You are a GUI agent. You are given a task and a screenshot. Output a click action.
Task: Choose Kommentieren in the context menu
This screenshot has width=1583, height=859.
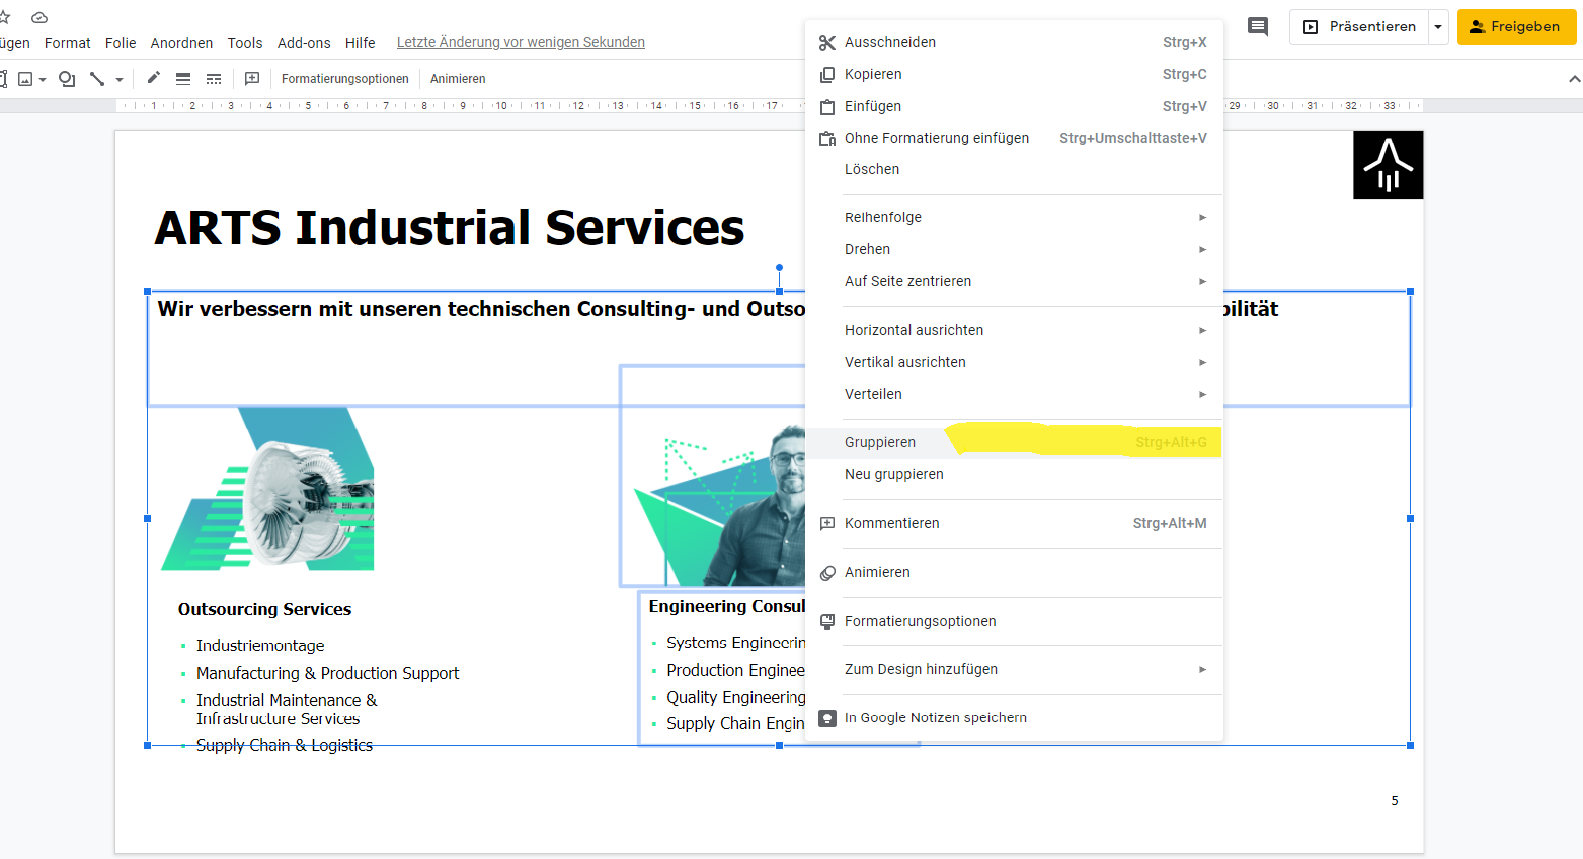pyautogui.click(x=1014, y=523)
